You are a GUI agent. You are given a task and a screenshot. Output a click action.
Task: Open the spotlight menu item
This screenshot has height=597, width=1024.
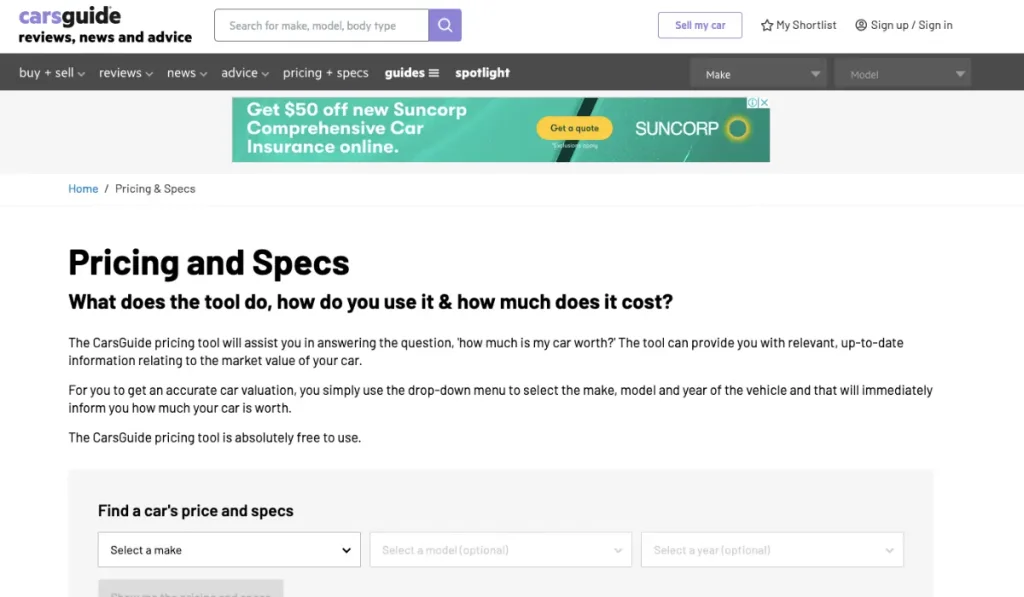[482, 73]
